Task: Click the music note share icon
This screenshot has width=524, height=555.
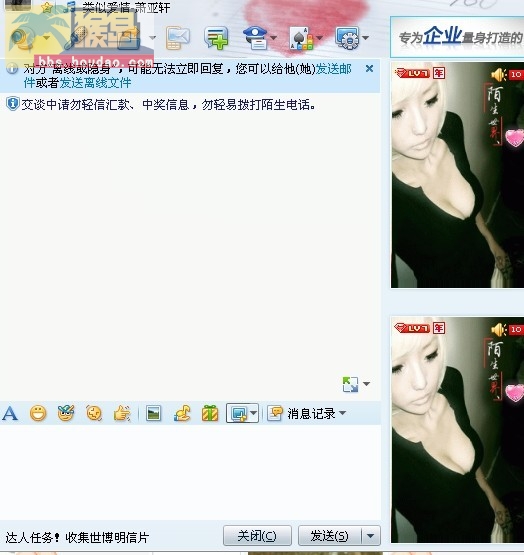Action: tap(182, 413)
